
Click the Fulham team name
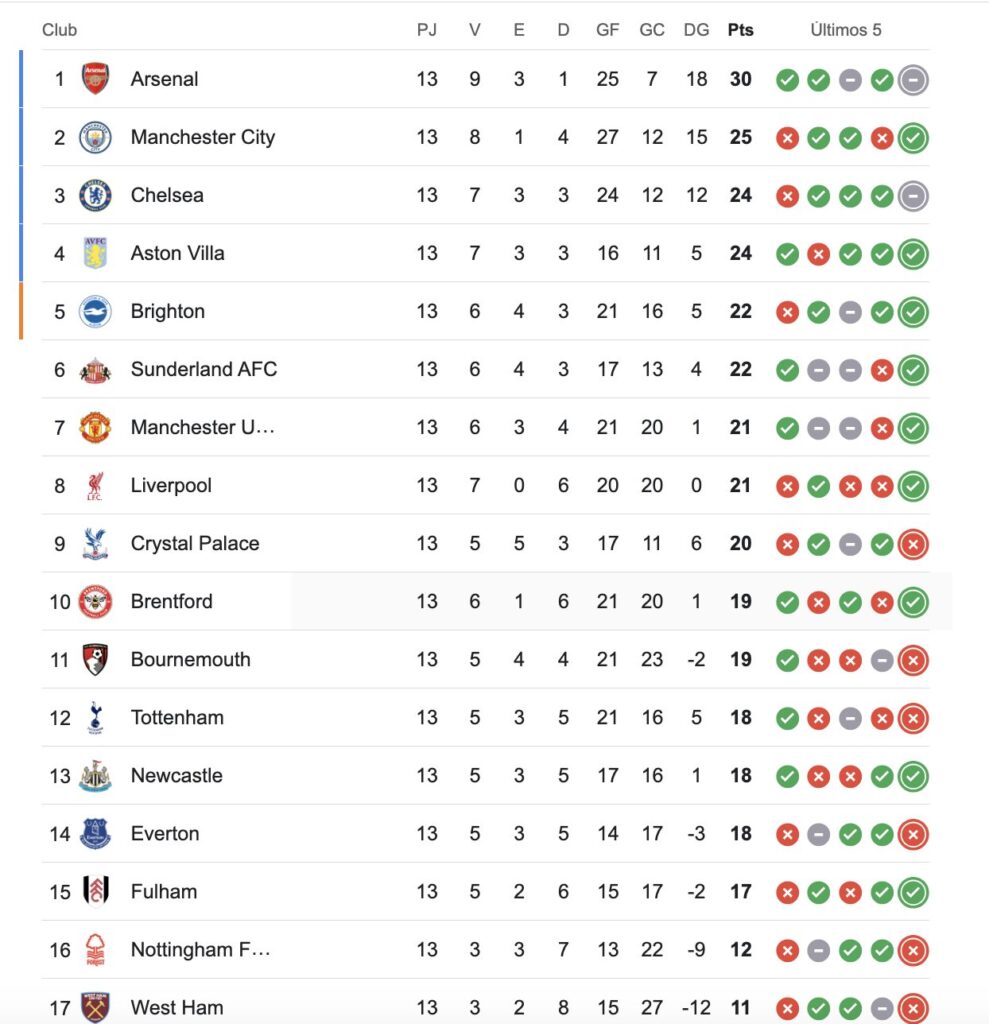[164, 891]
